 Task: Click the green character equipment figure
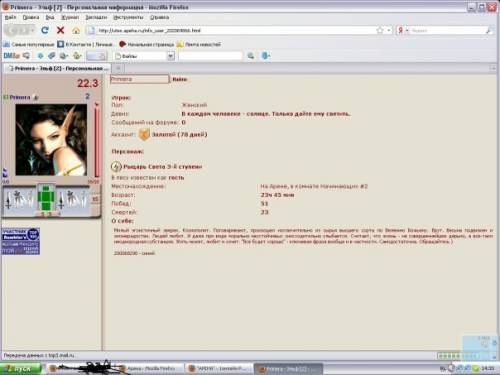[45, 198]
